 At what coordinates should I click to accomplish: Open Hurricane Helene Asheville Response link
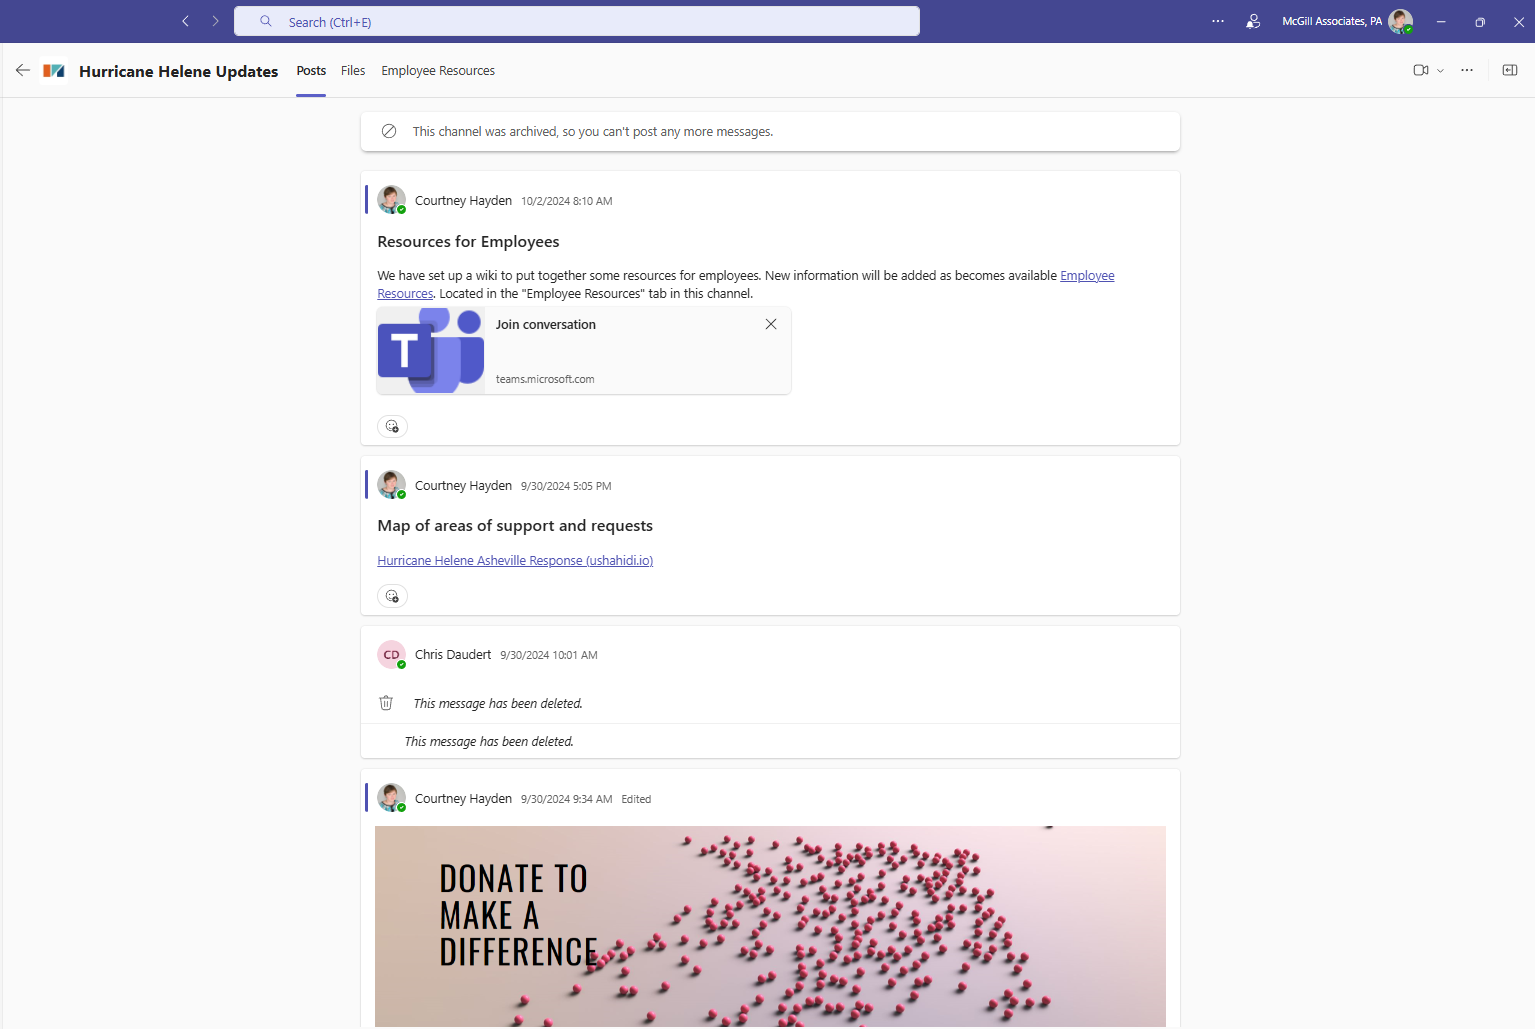point(515,560)
